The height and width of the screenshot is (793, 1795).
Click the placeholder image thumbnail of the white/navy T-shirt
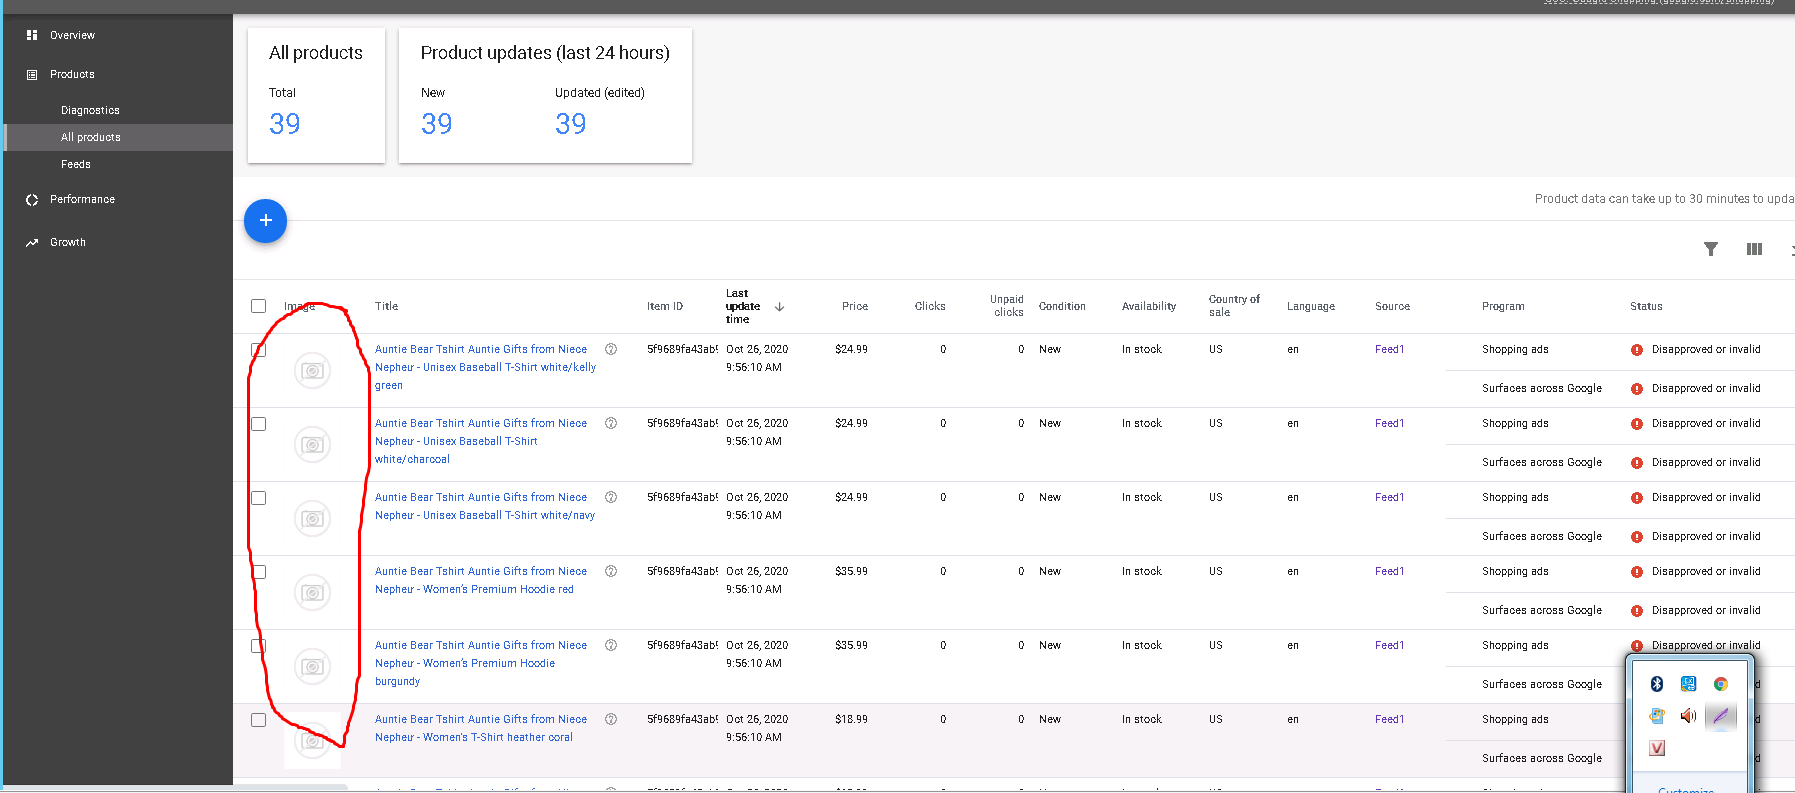pos(312,519)
